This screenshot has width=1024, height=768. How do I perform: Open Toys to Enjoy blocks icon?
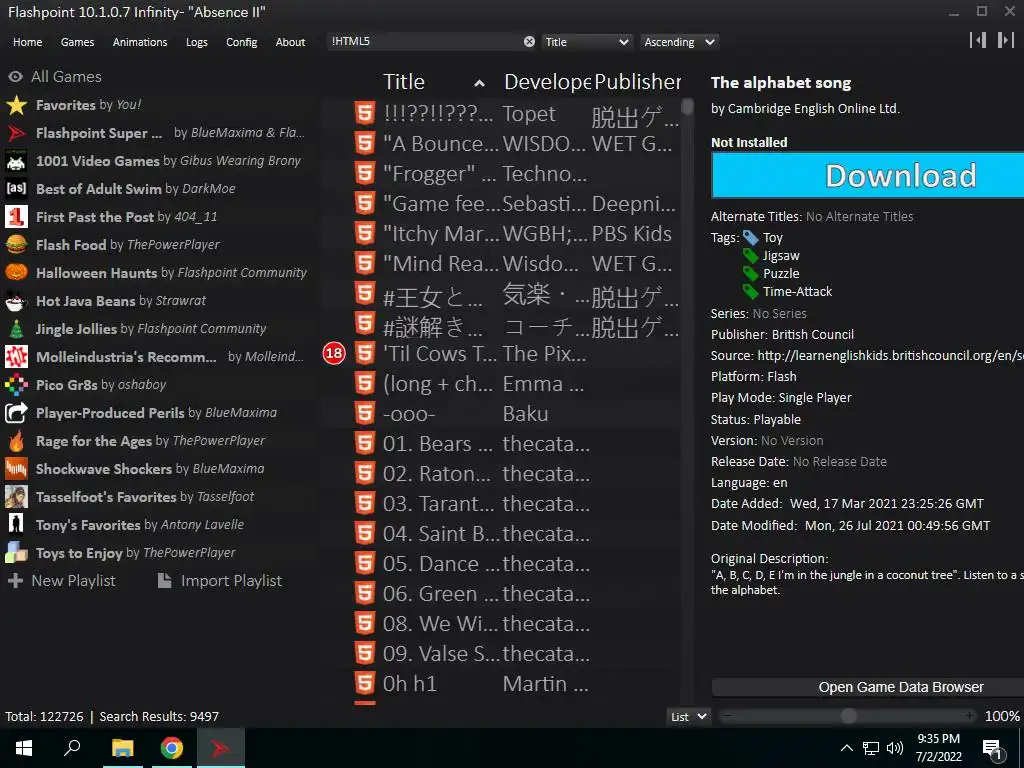16,553
